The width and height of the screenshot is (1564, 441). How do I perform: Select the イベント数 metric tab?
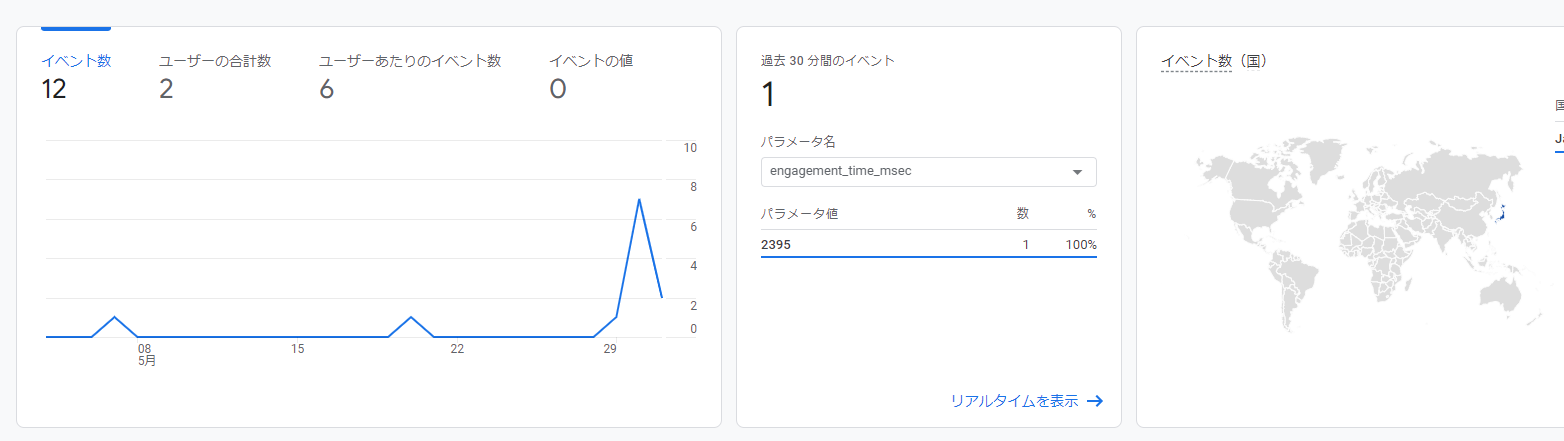76,76
